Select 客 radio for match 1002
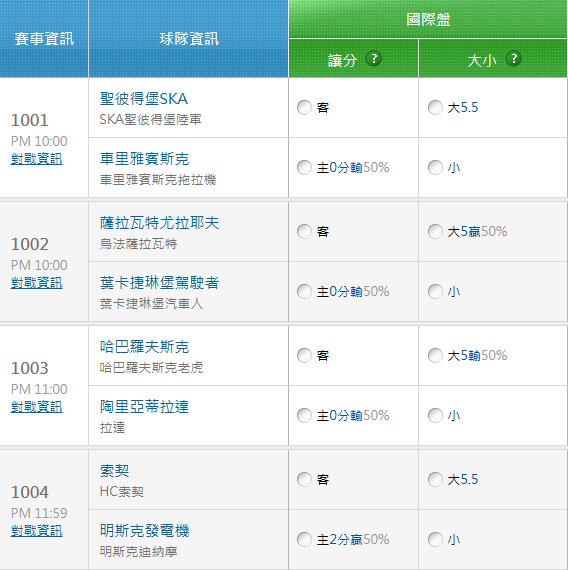 304,232
